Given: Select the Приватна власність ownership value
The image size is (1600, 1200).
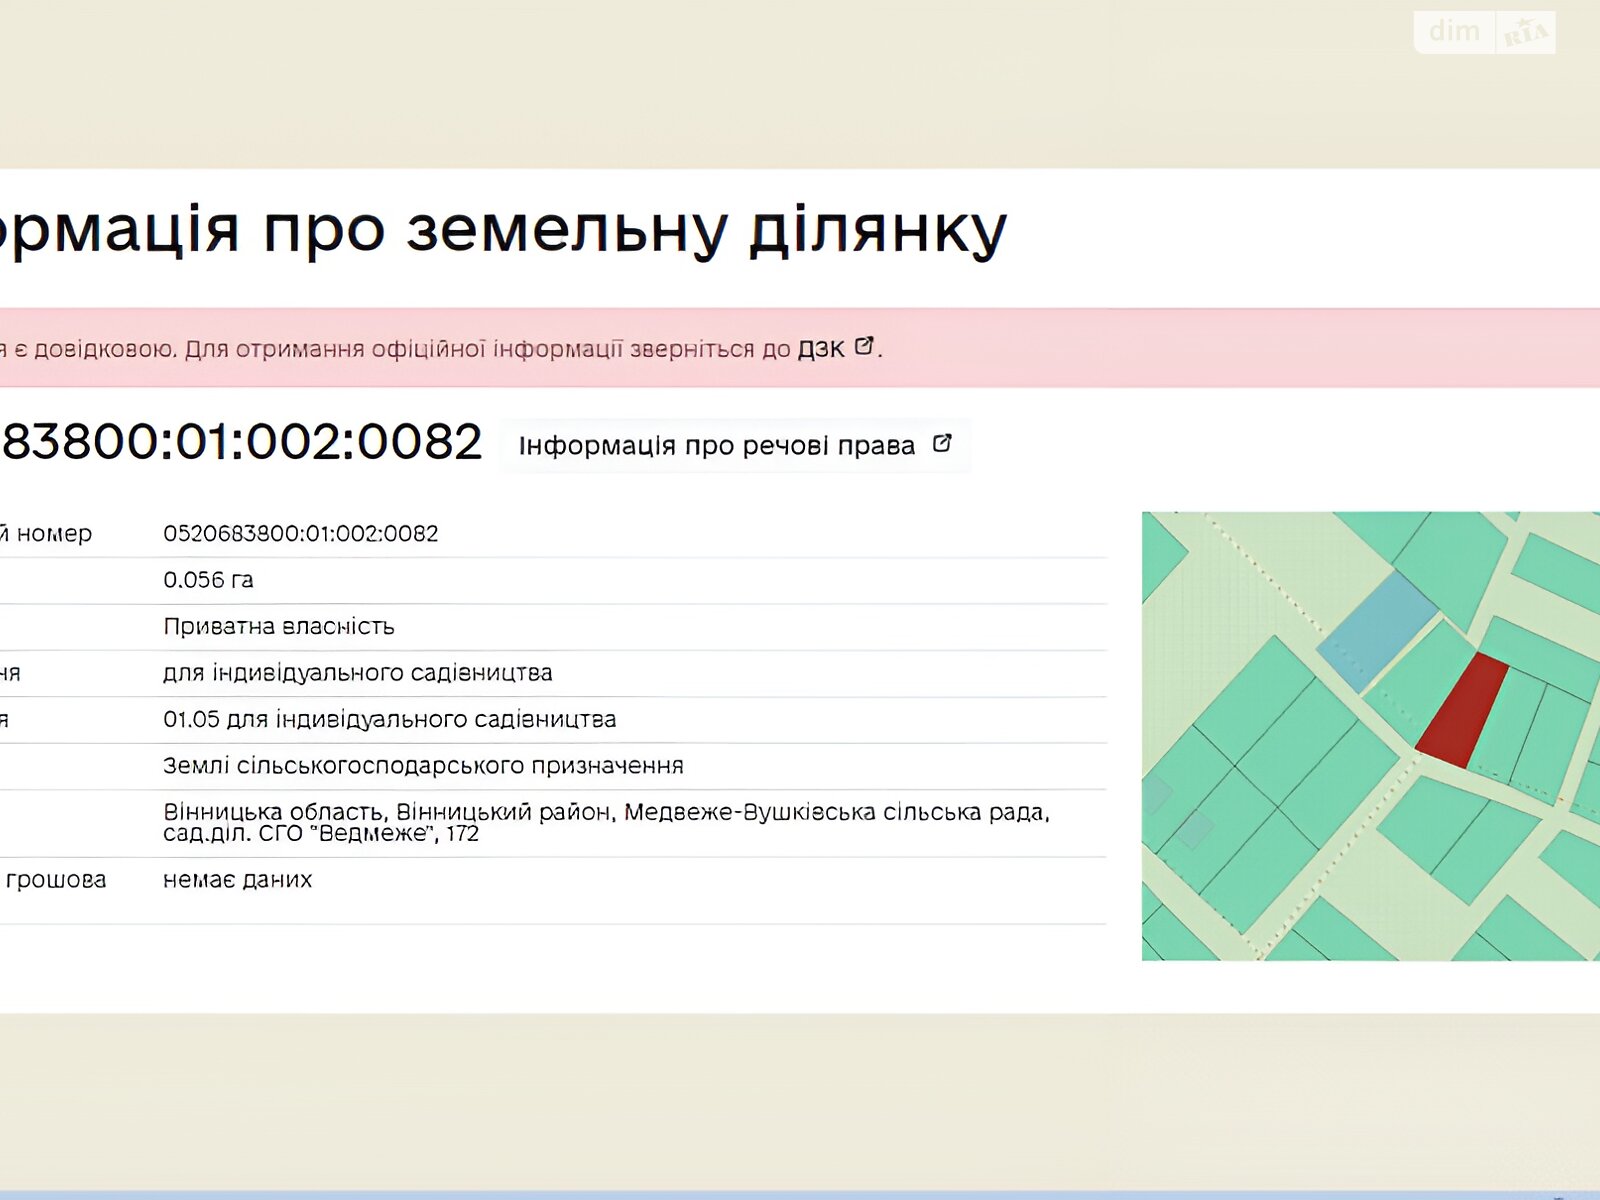Looking at the screenshot, I should coord(278,627).
